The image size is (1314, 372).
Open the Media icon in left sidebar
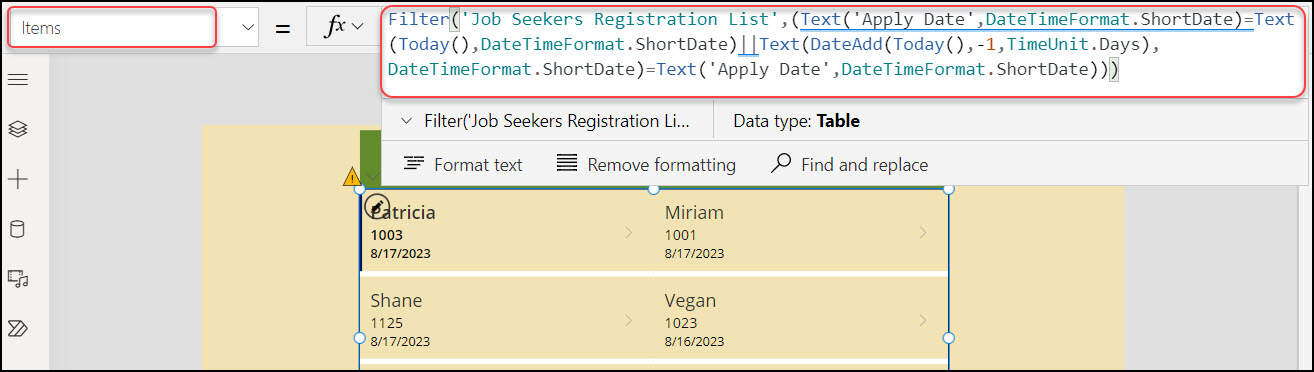pyautogui.click(x=17, y=279)
